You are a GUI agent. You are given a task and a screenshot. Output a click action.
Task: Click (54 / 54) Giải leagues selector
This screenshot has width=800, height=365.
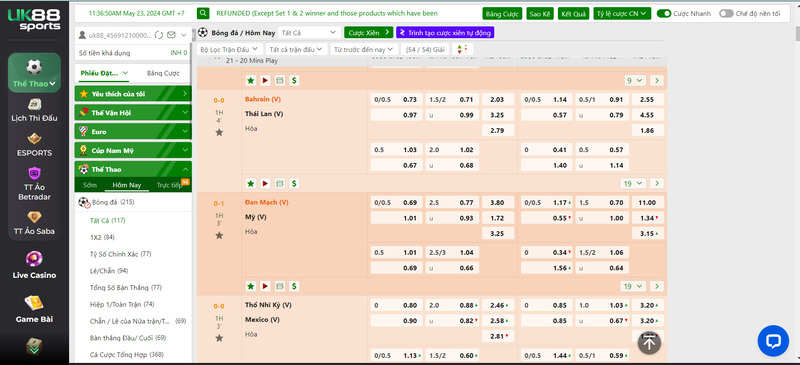(425, 50)
